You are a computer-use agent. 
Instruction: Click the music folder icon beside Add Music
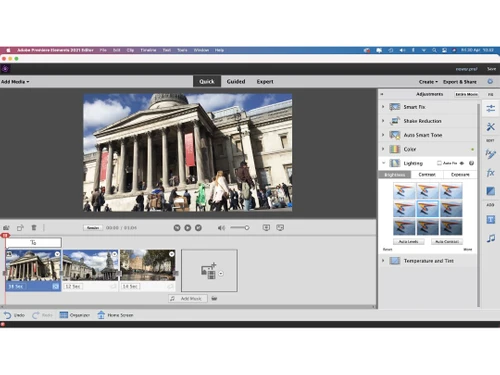tap(214, 298)
